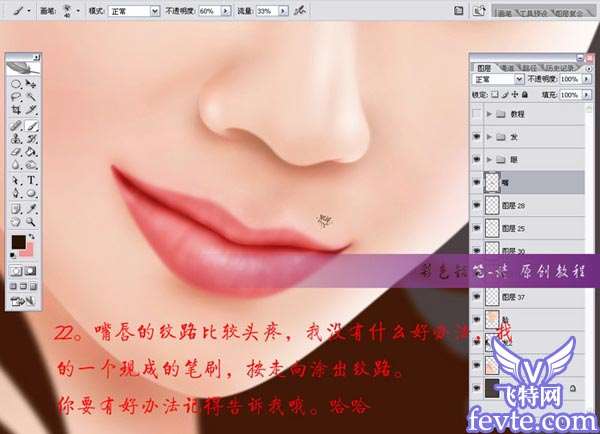Screen dimensions: 600x434
Task: Select the Crop tool
Action: 16,110
